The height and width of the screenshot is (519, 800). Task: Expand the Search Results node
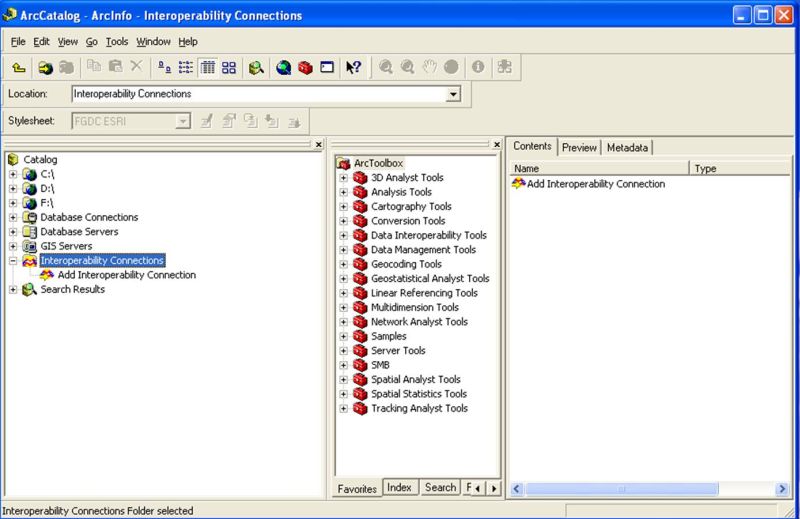pos(13,289)
